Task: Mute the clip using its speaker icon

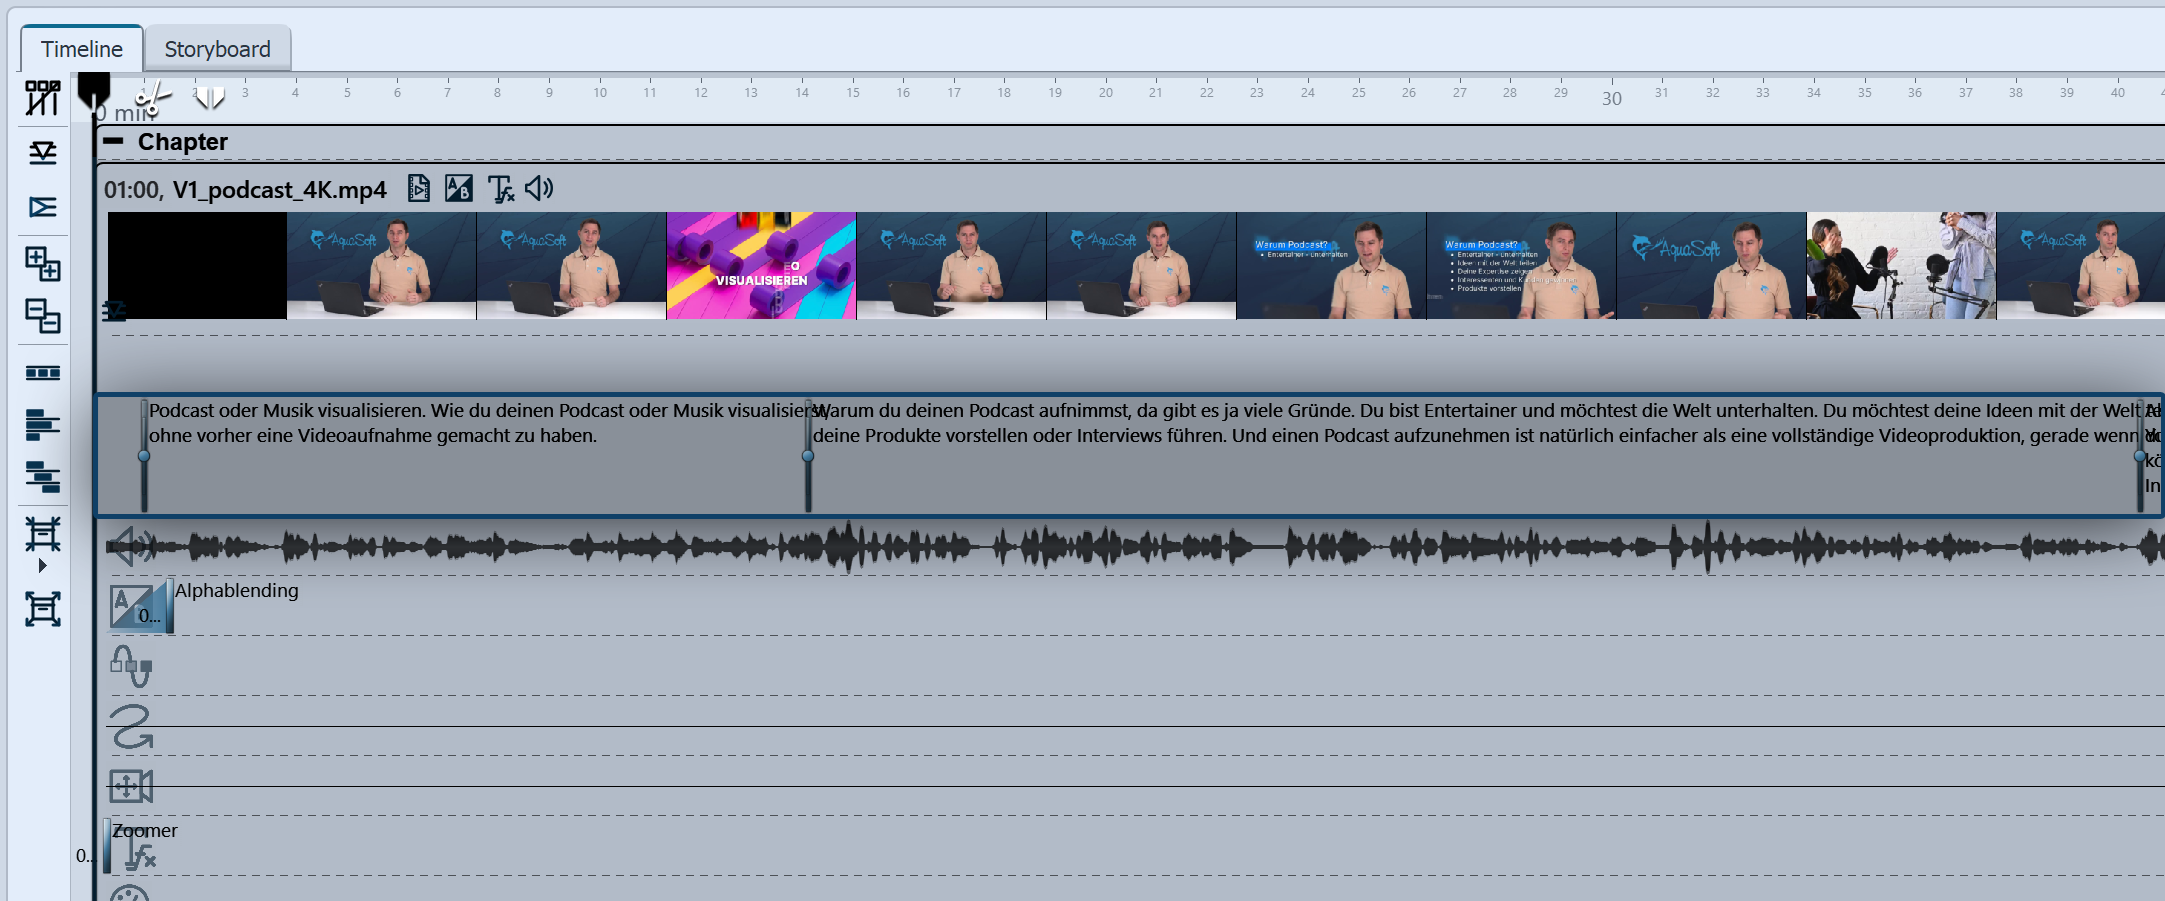Action: (540, 188)
